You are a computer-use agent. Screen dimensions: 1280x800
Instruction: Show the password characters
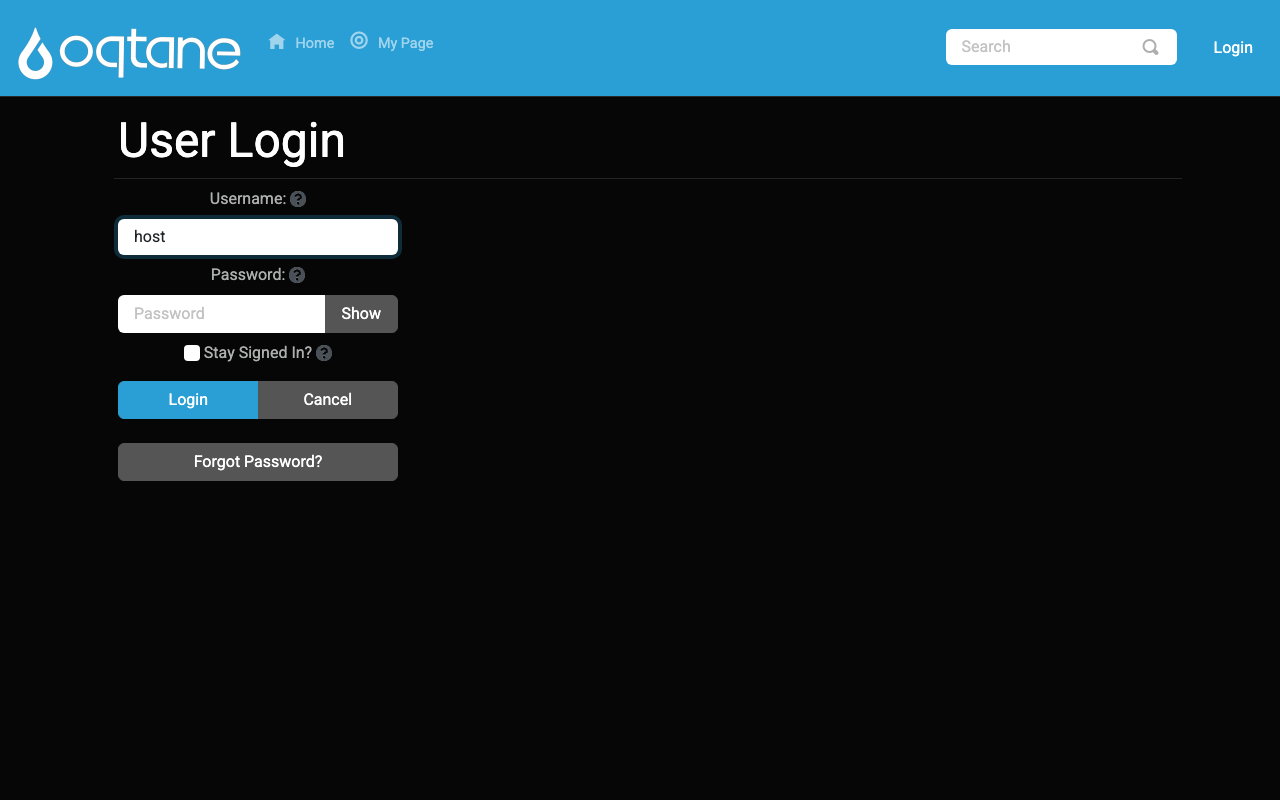coord(361,314)
